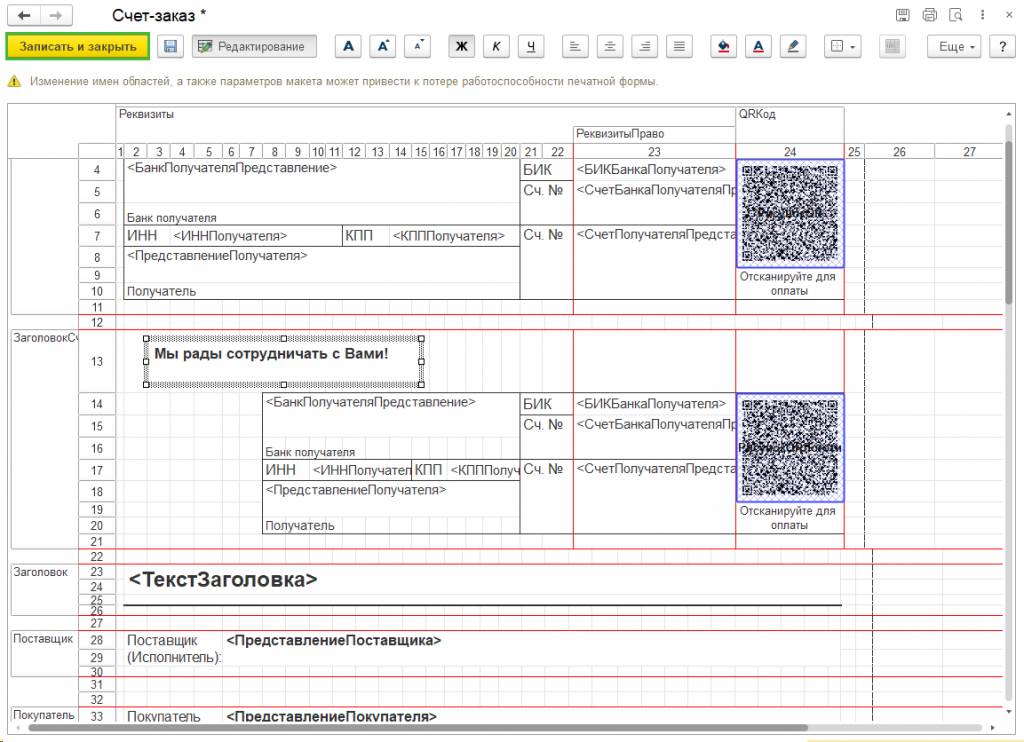
Task: Open the three-dot more options menu
Action: (x=982, y=15)
